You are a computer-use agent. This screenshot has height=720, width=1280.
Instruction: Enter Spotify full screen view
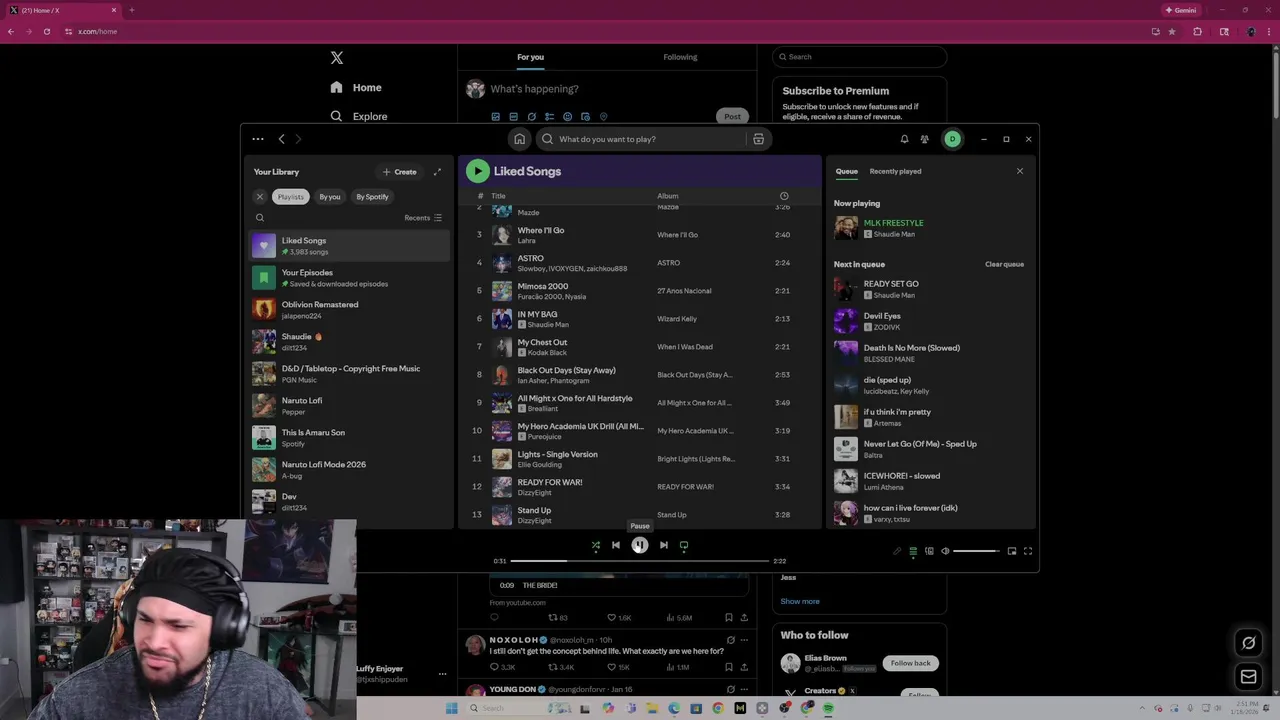click(1028, 551)
